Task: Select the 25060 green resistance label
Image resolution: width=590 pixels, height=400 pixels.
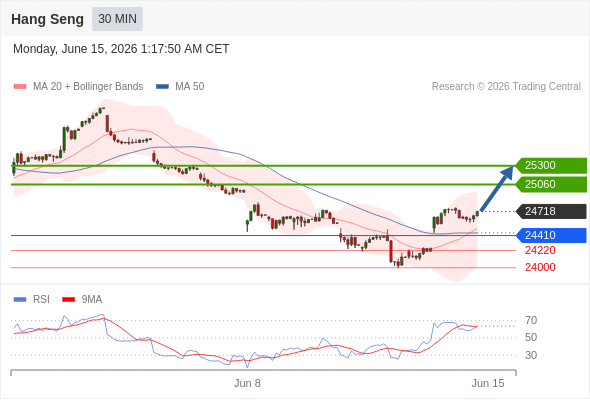Action: (551, 184)
